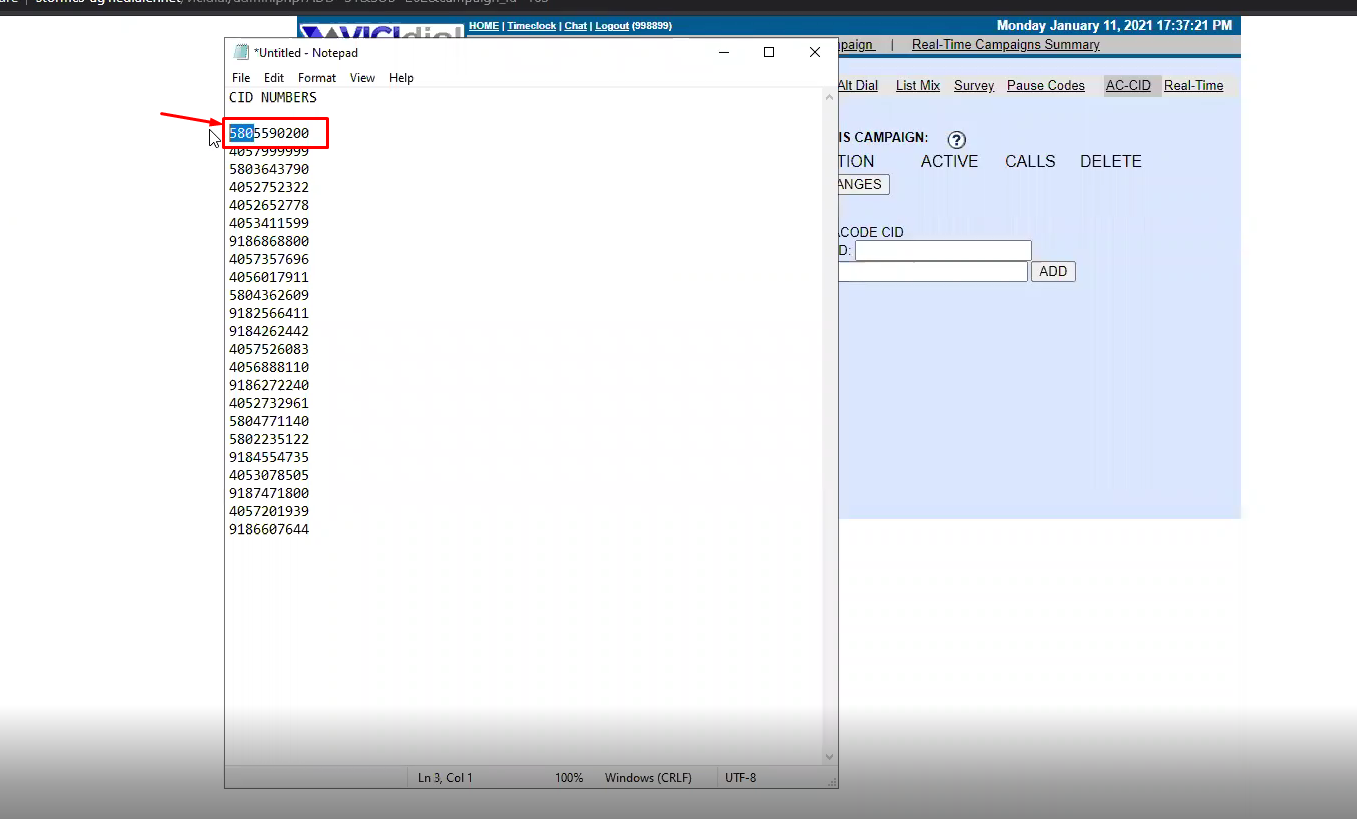Click the number 5804771140

(269, 421)
